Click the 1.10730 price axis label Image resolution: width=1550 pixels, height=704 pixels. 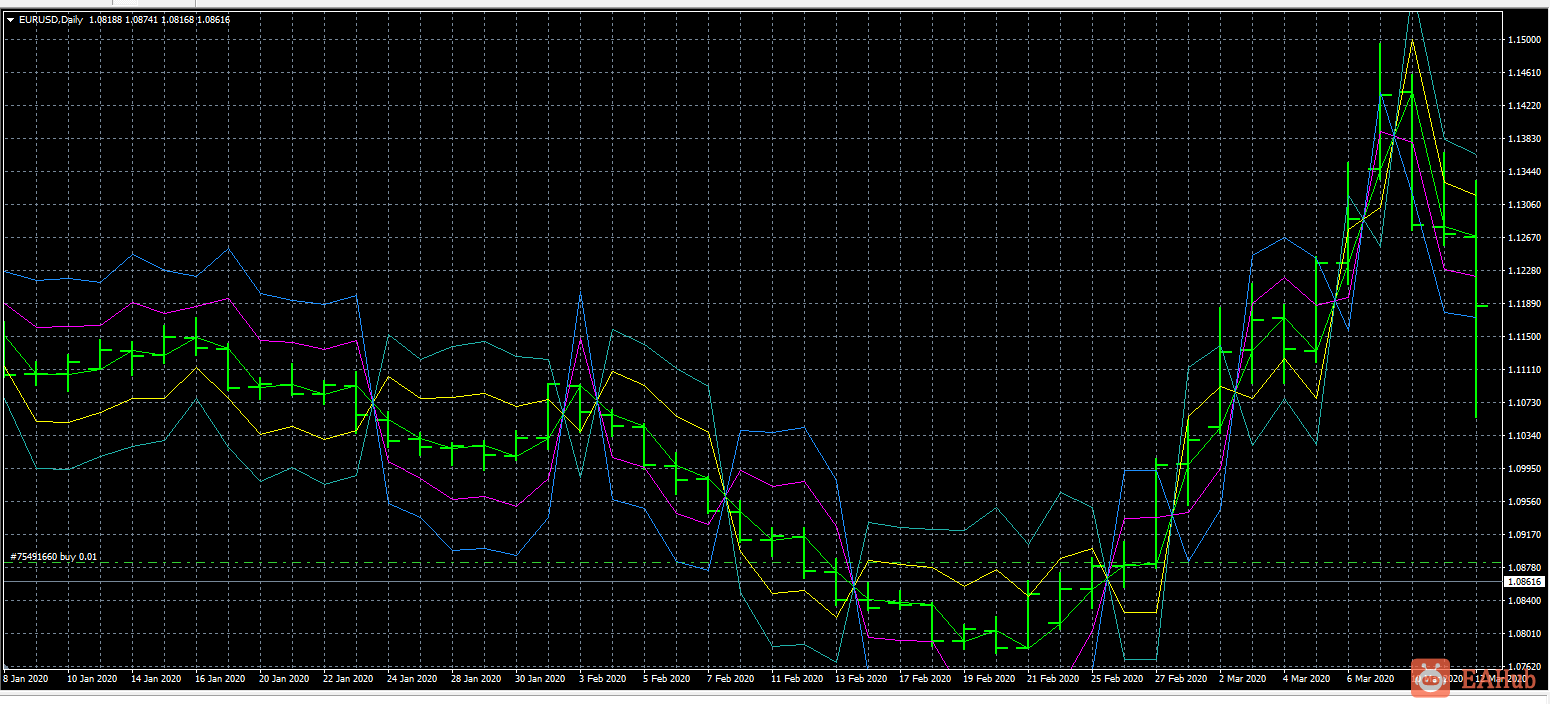pyautogui.click(x=1524, y=402)
